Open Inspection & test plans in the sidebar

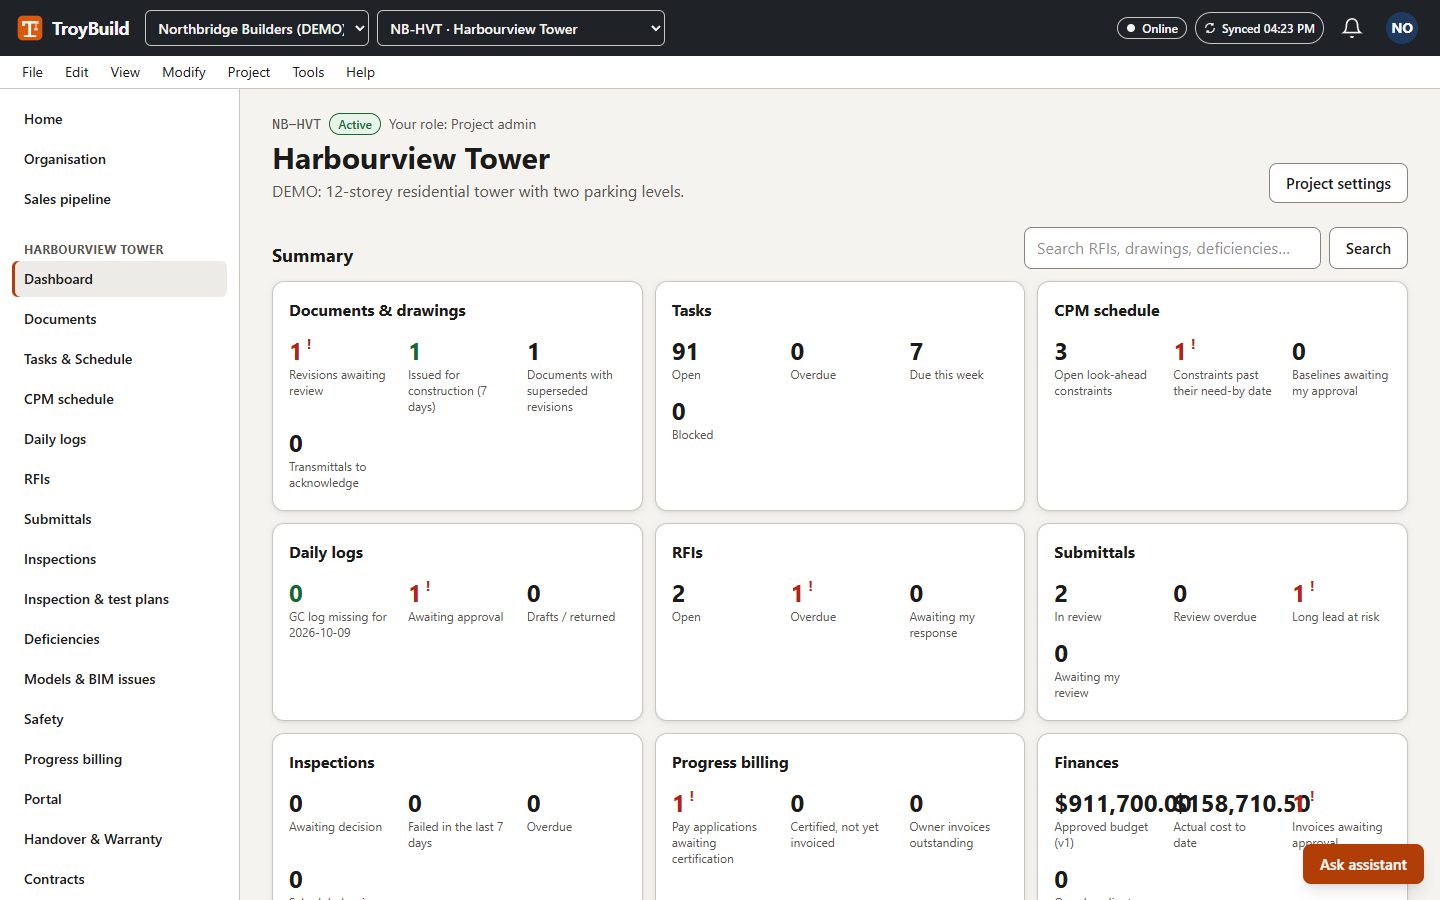pyautogui.click(x=120, y=599)
